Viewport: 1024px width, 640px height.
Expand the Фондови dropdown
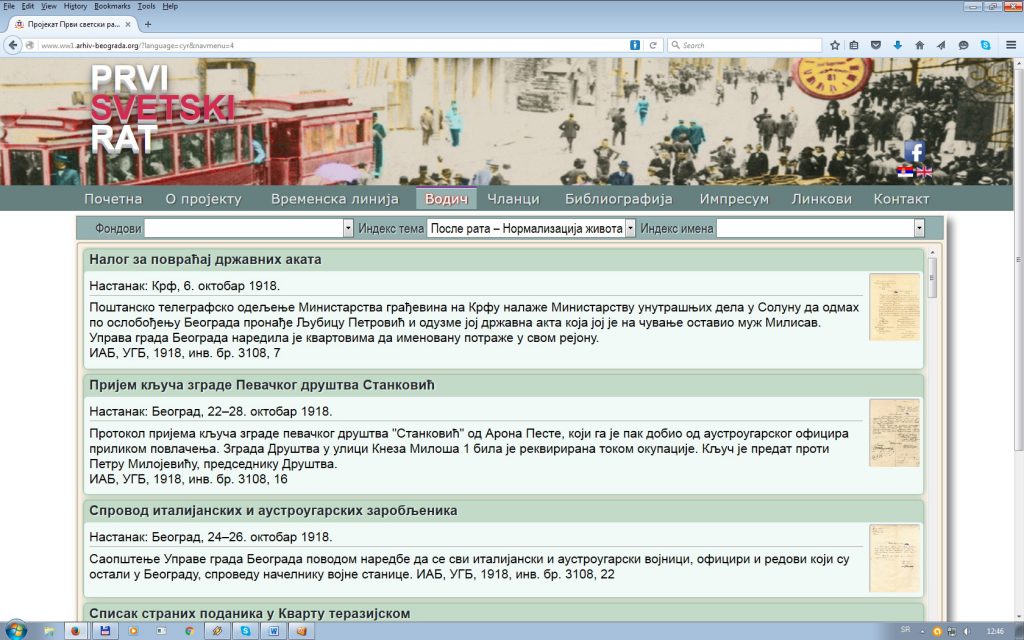coord(348,229)
